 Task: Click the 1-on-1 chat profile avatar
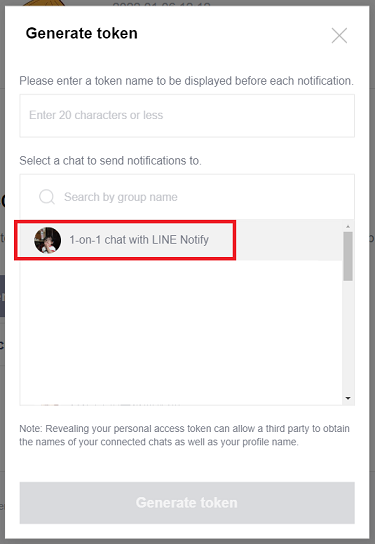coord(48,240)
